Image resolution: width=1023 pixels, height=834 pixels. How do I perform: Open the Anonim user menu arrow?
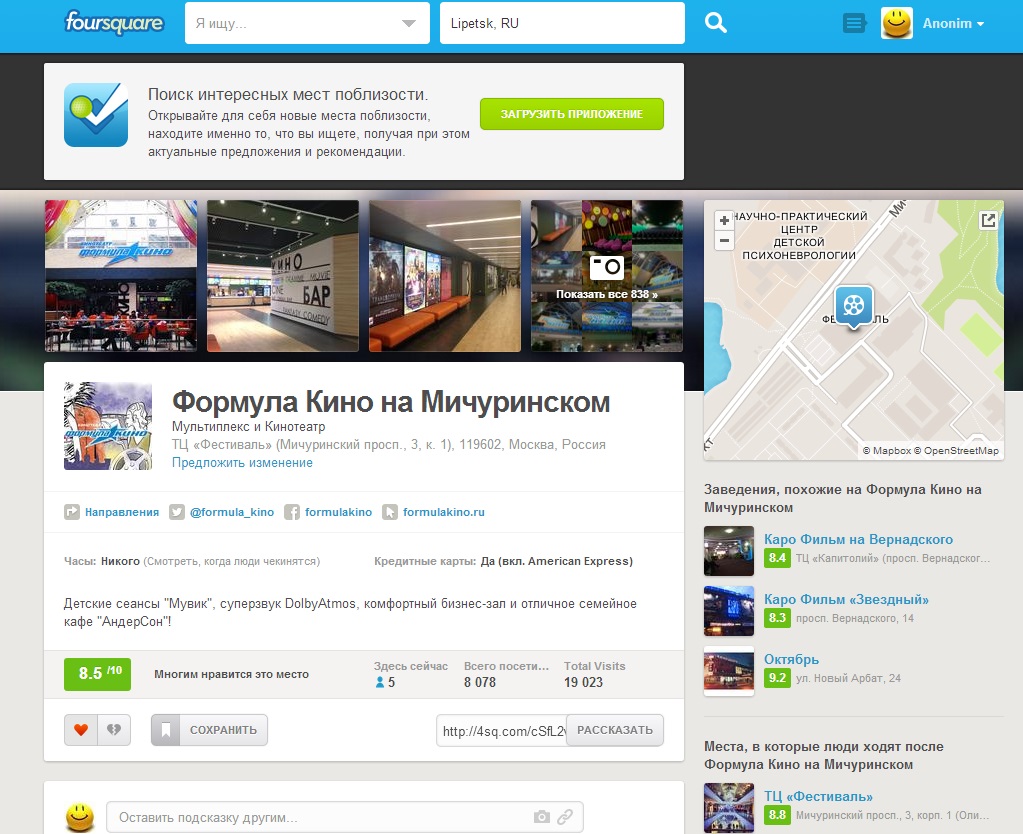point(980,23)
